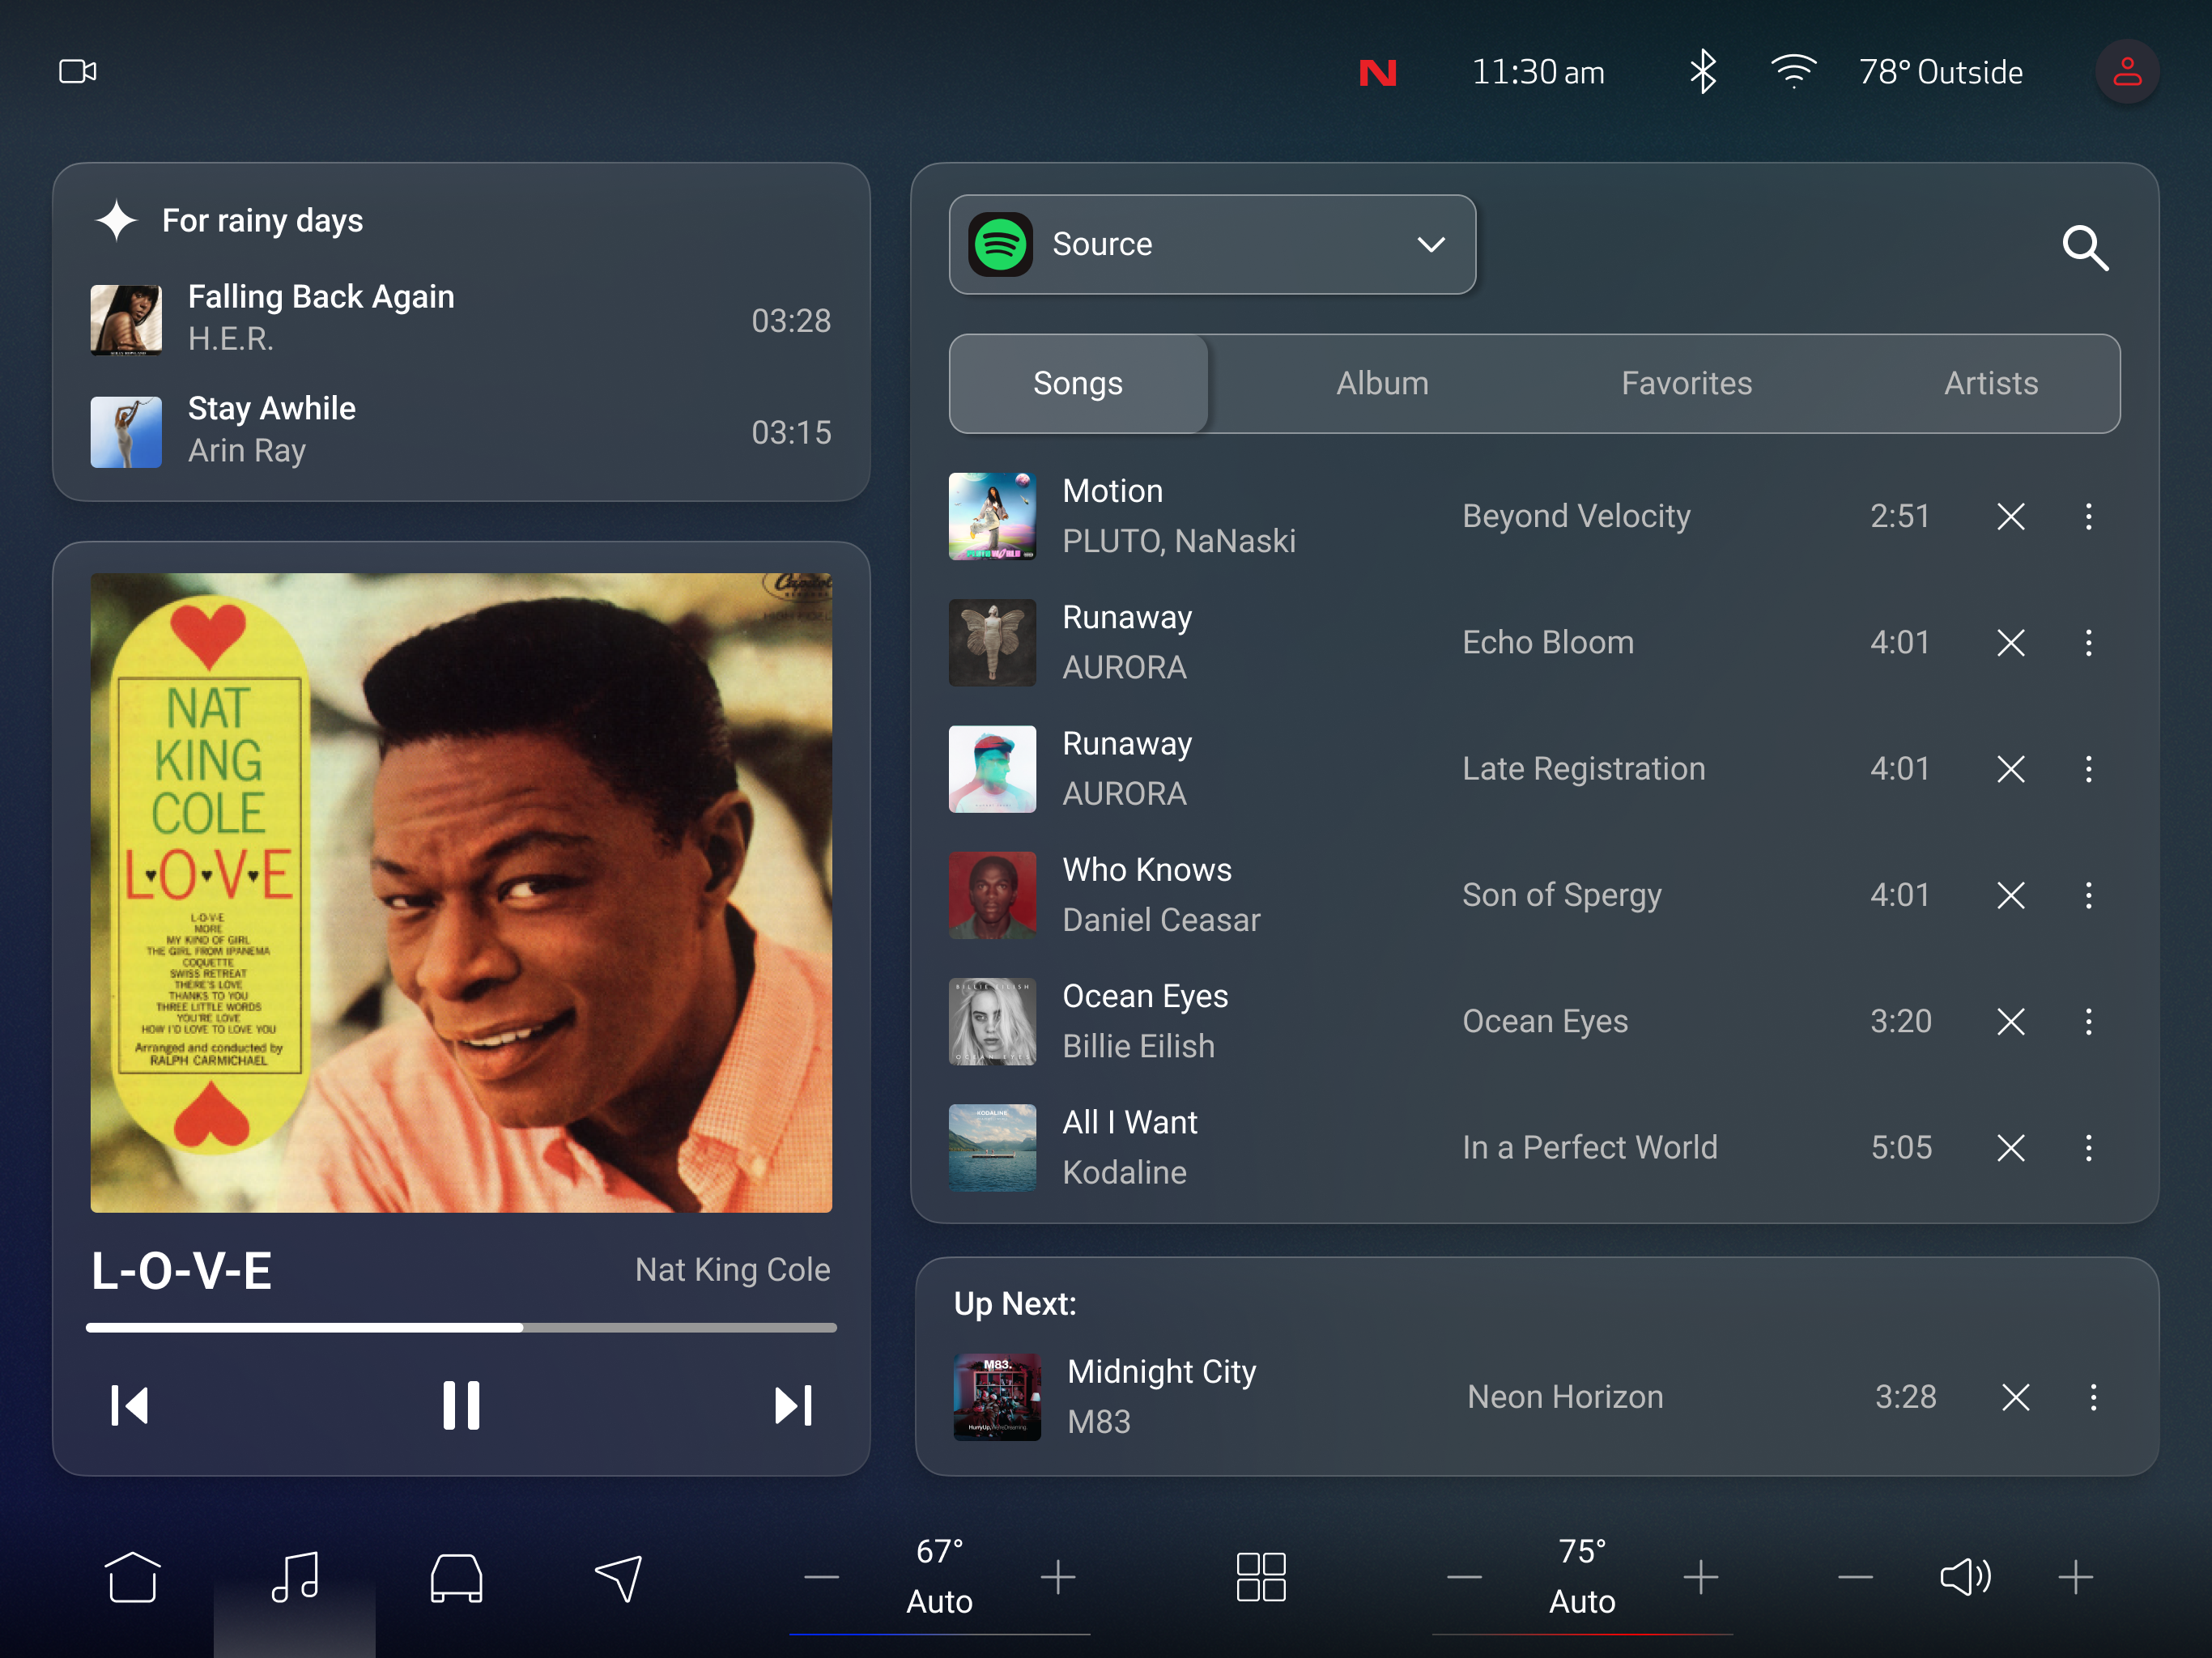Open Bluetooth settings from status bar
Viewport: 2212px width, 1658px height.
1702,72
